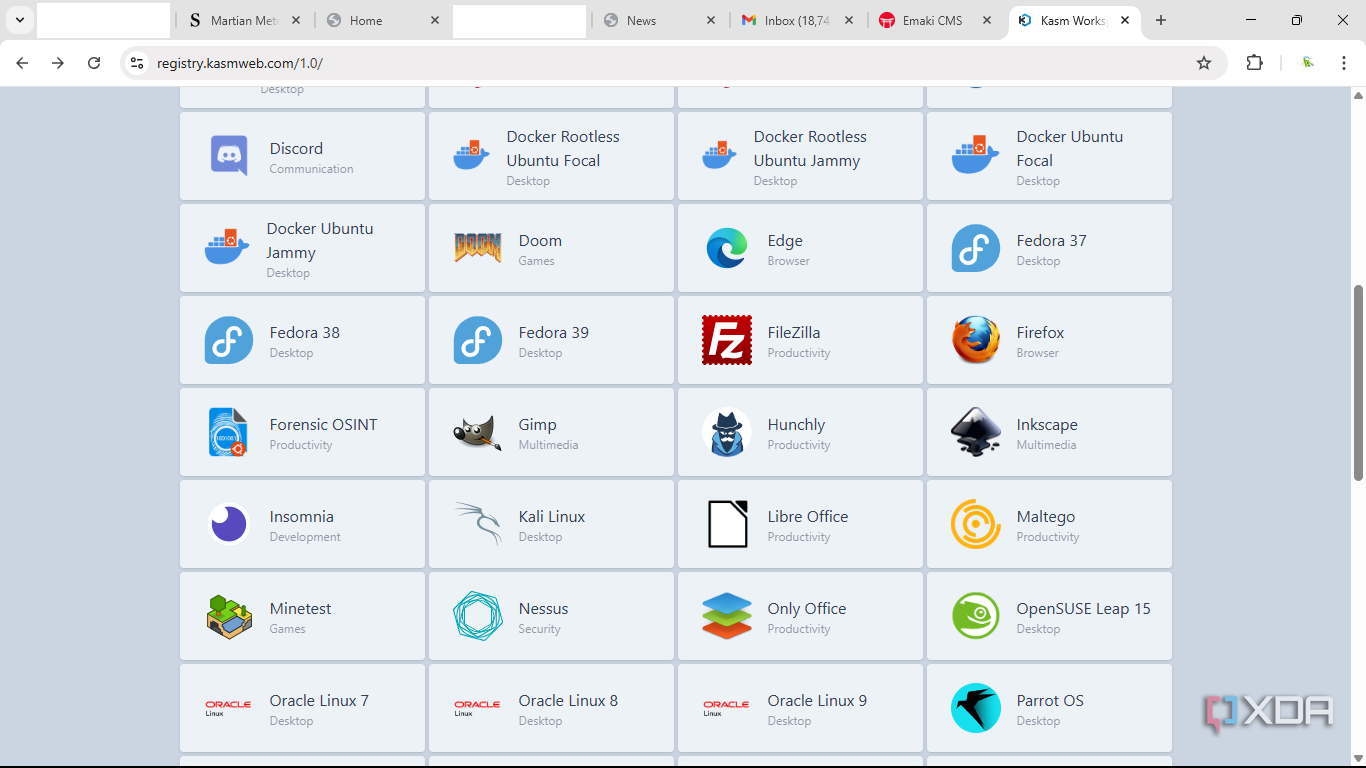
Task: Bookmark this page with the star icon
Action: click(1204, 63)
